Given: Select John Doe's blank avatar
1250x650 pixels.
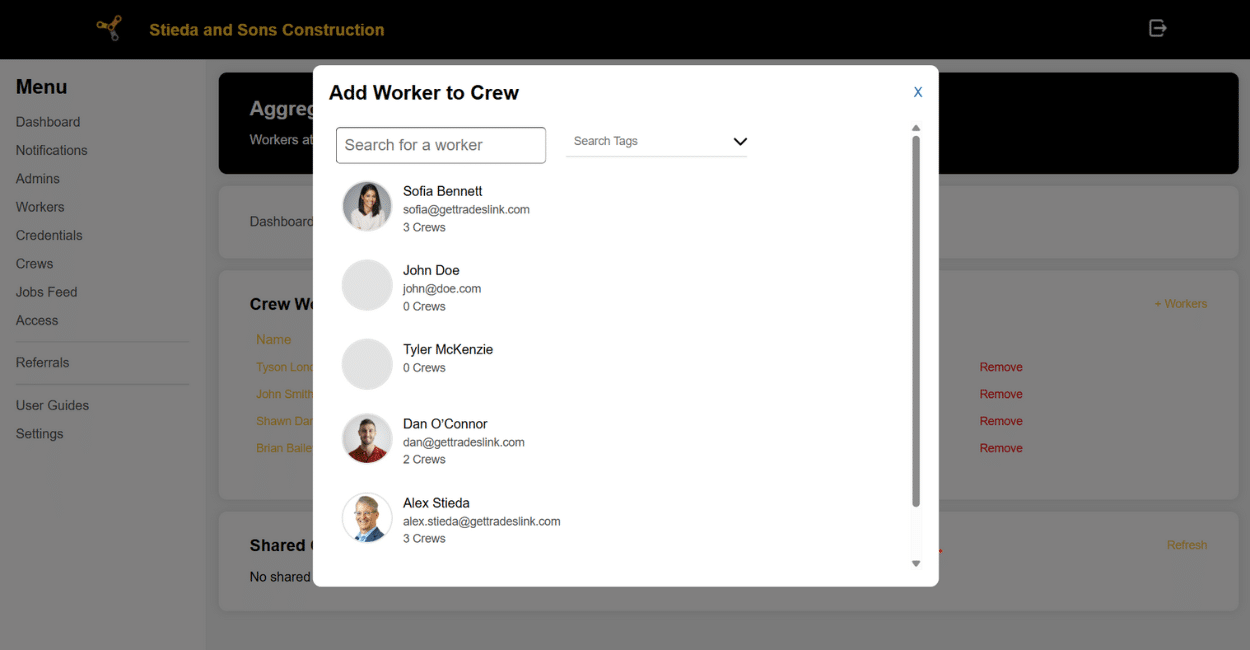Looking at the screenshot, I should tap(367, 285).
